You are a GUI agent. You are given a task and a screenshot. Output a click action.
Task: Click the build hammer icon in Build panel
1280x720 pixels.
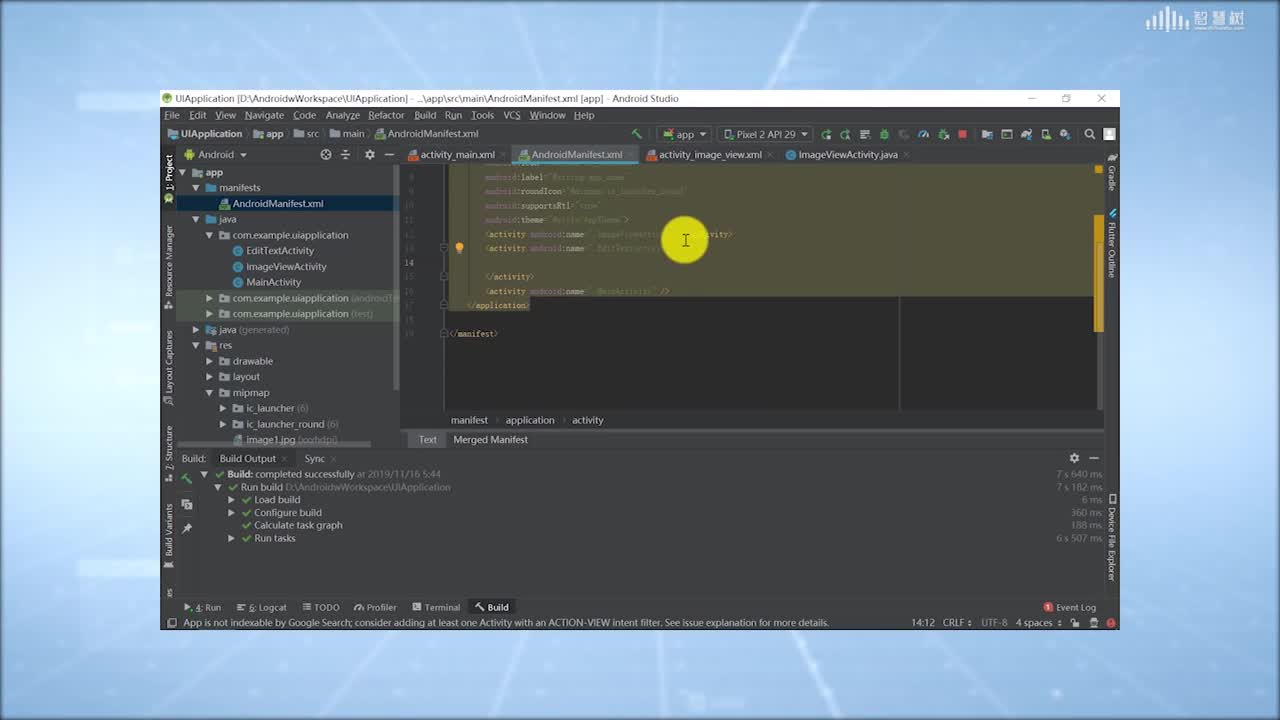click(x=187, y=479)
